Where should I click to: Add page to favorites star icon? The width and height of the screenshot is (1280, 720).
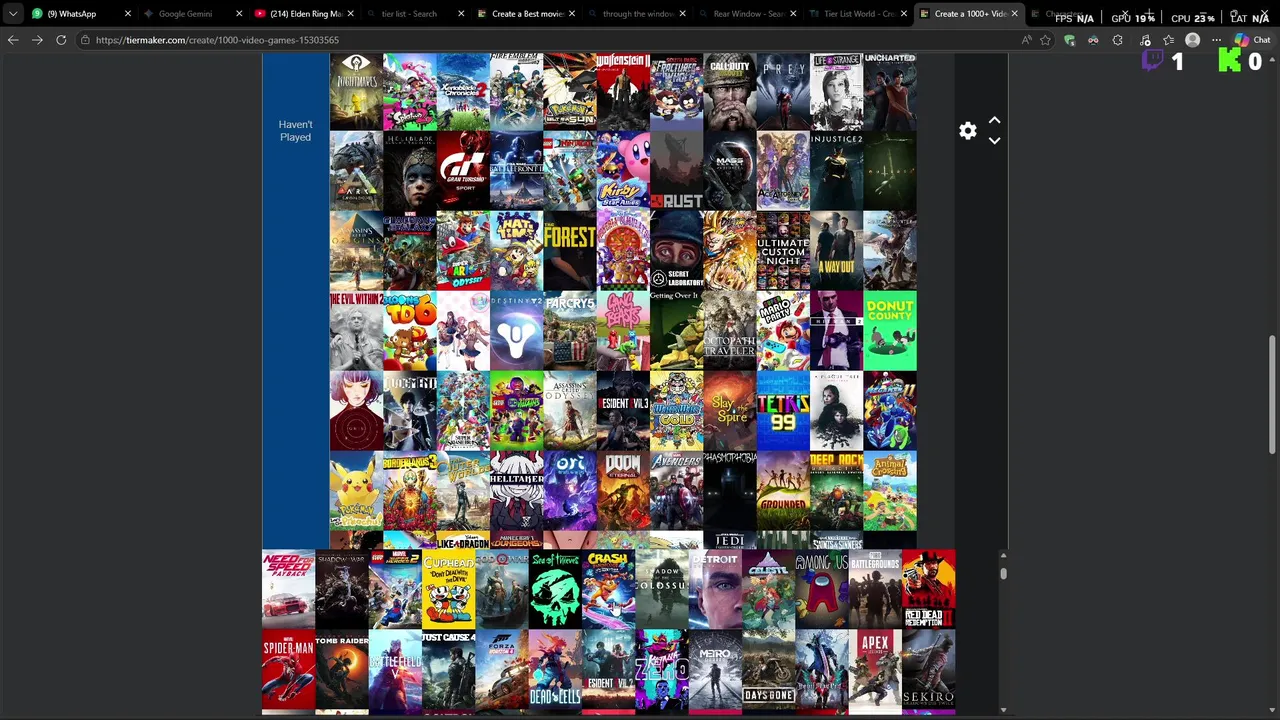[1045, 40]
